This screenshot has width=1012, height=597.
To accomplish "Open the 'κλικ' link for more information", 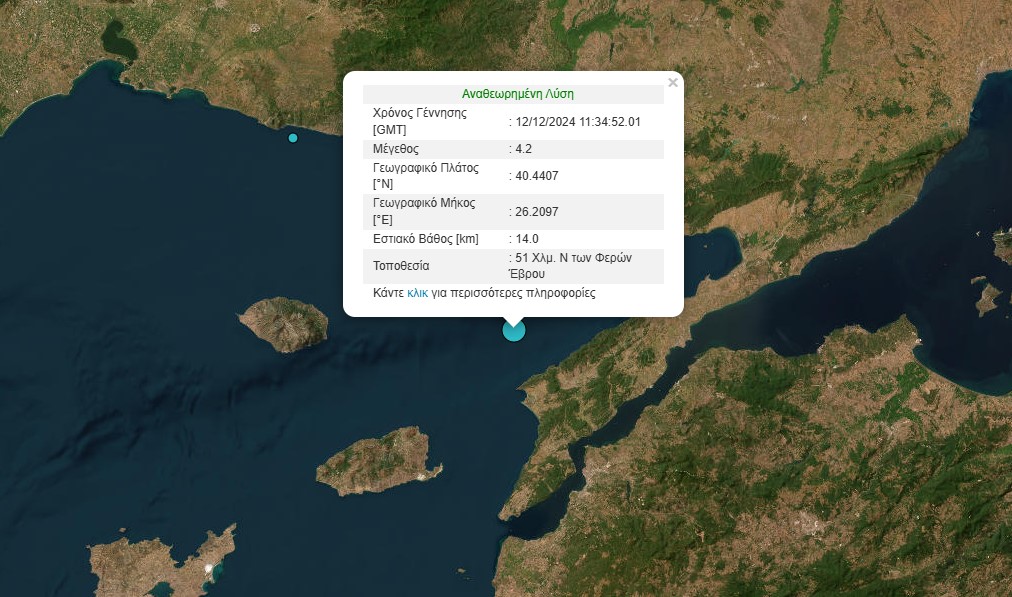I will [x=417, y=294].
